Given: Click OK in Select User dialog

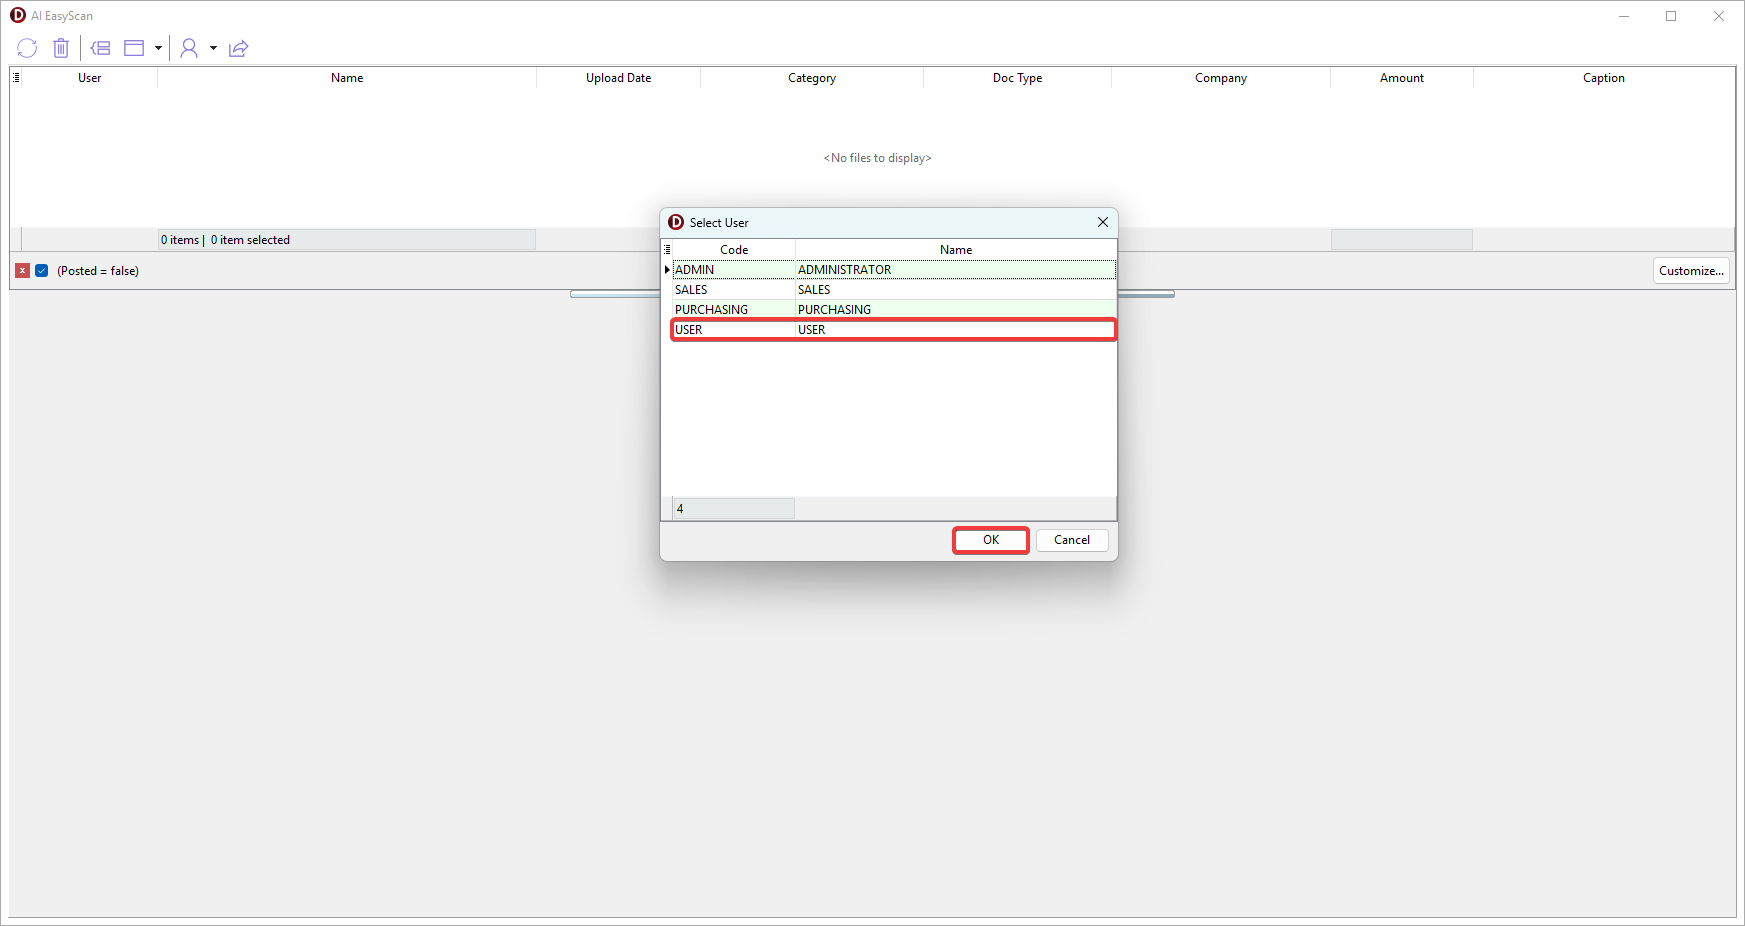Looking at the screenshot, I should (990, 540).
